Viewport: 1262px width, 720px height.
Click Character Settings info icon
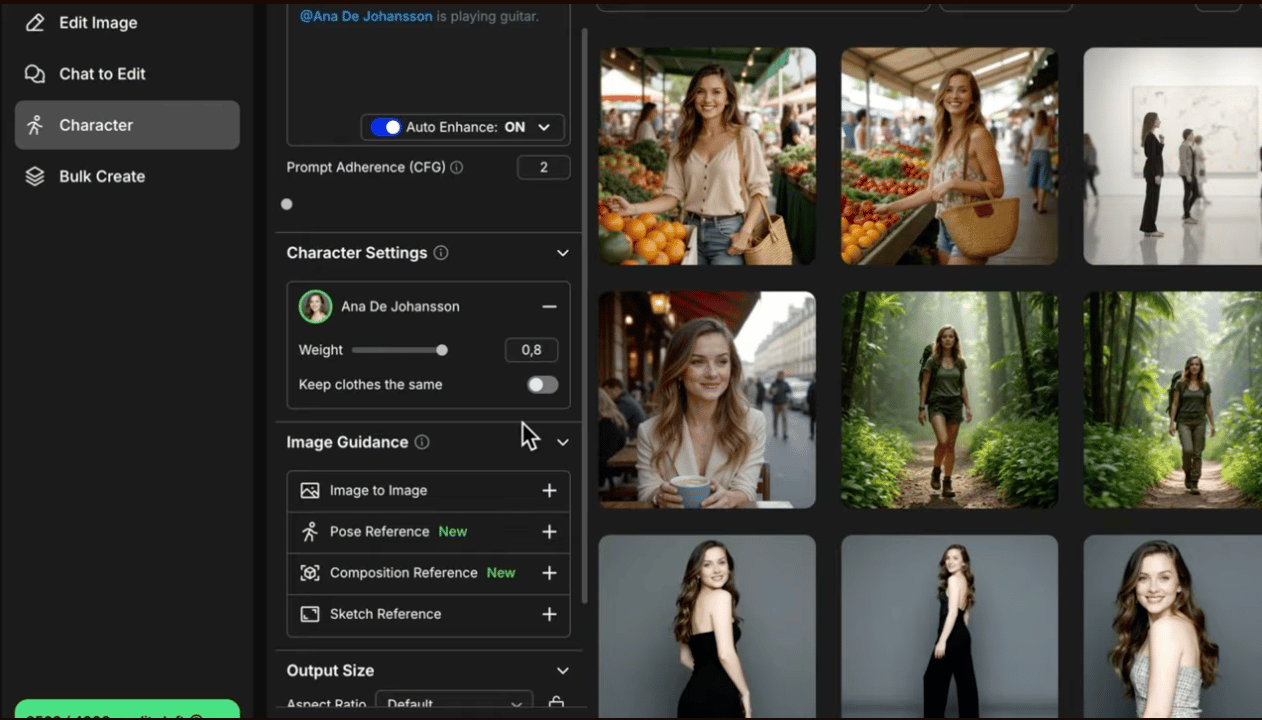point(441,253)
